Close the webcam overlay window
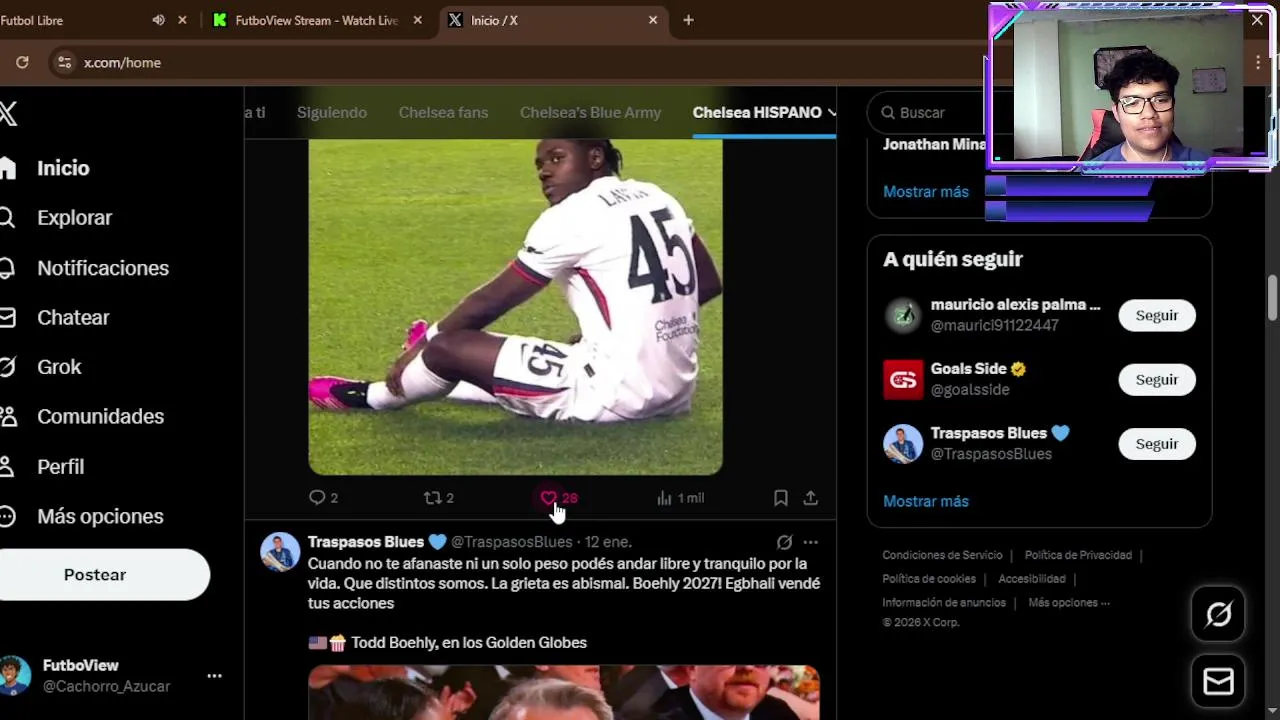The image size is (1280, 720). pyautogui.click(x=1257, y=19)
